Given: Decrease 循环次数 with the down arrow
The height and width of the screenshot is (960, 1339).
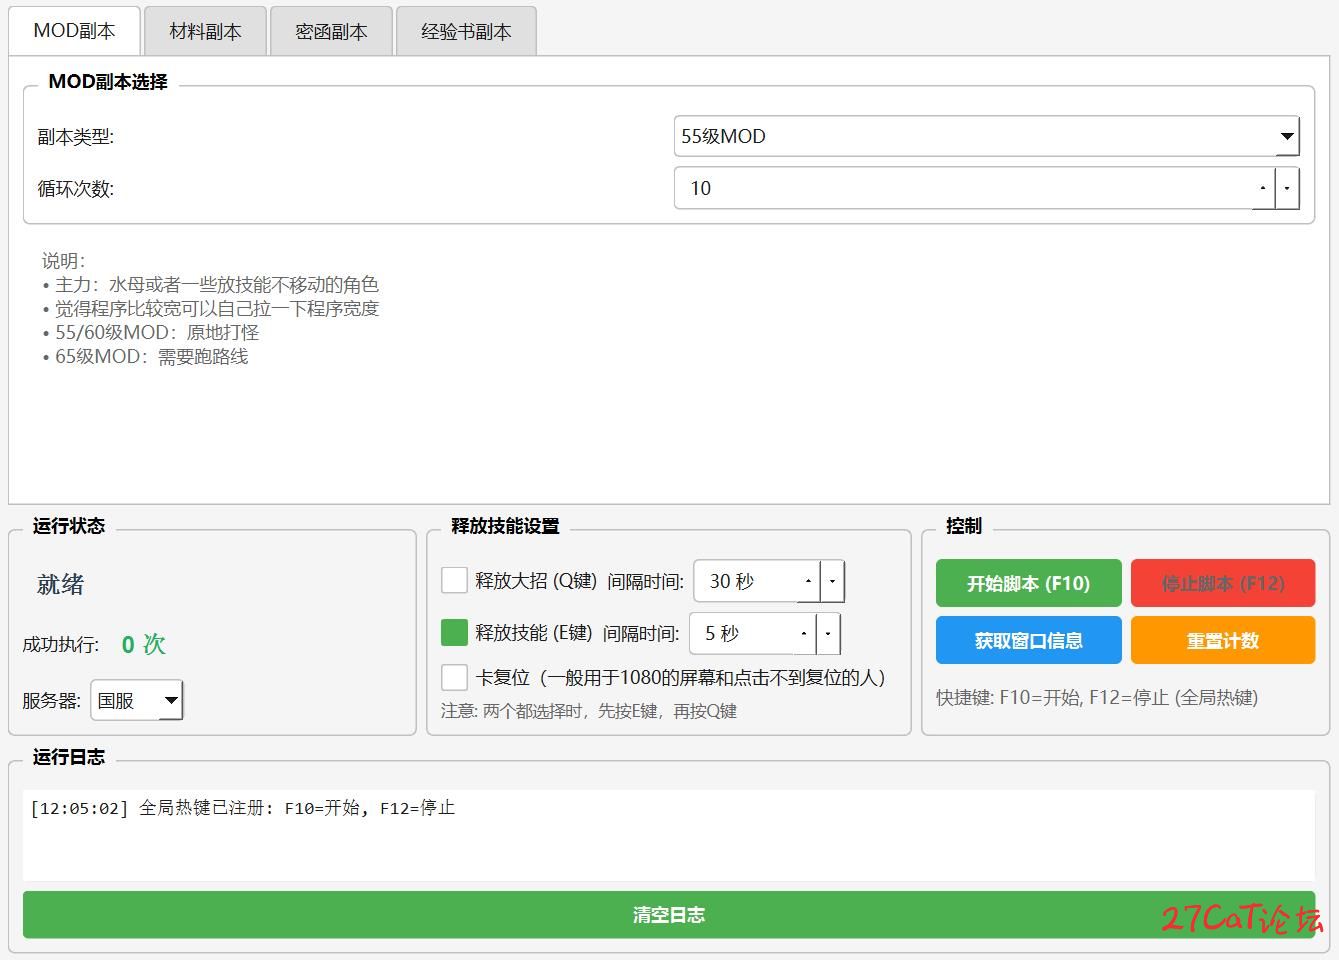Looking at the screenshot, I should point(1287,188).
